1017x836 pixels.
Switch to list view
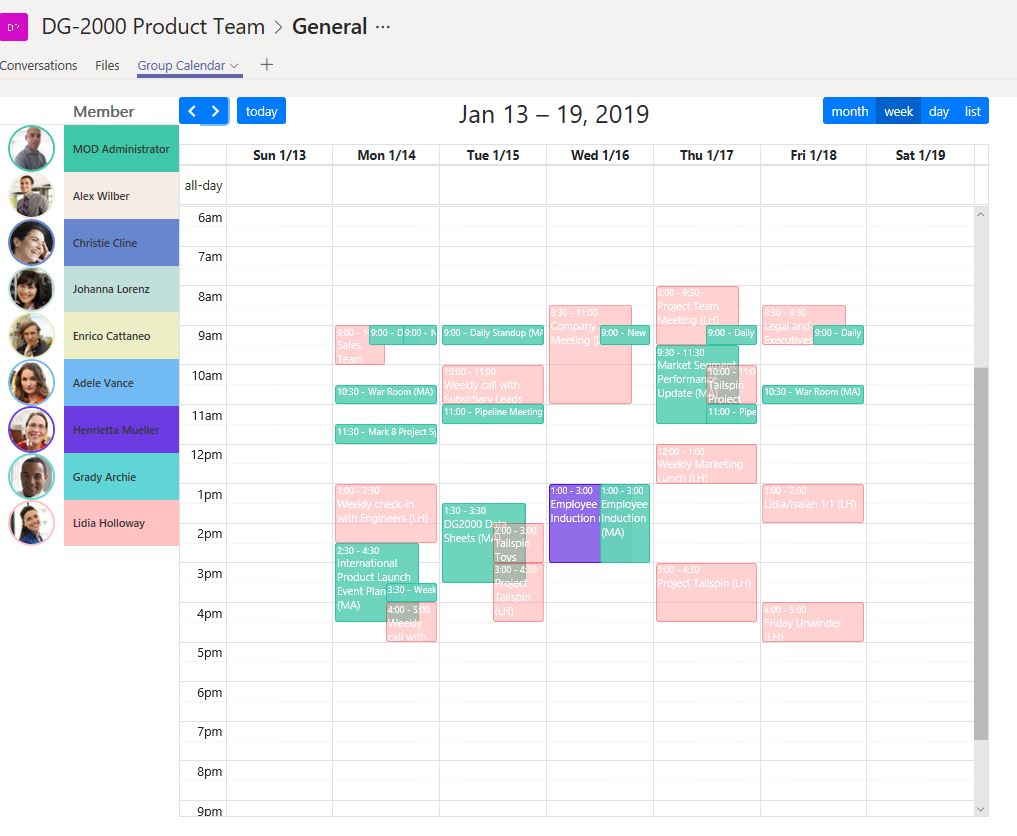click(x=971, y=111)
